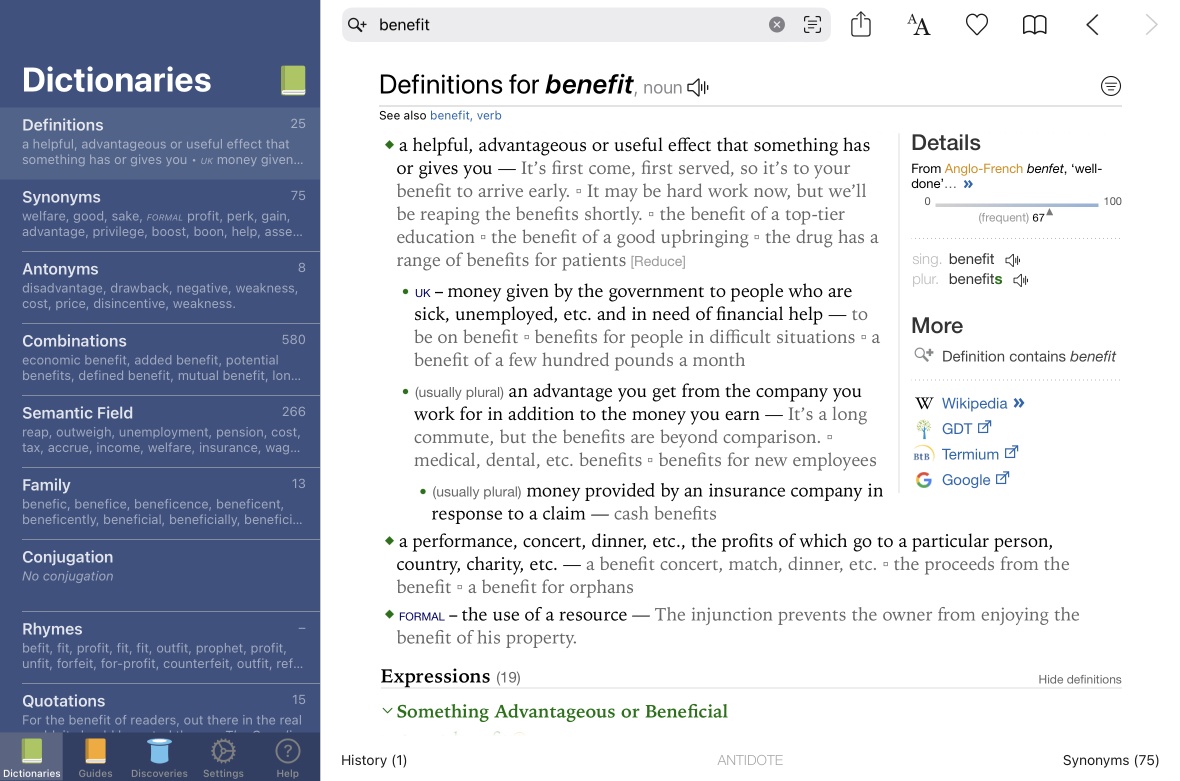Hide definitions in the Expressions section
The image size is (1180, 781).
coord(1079,679)
